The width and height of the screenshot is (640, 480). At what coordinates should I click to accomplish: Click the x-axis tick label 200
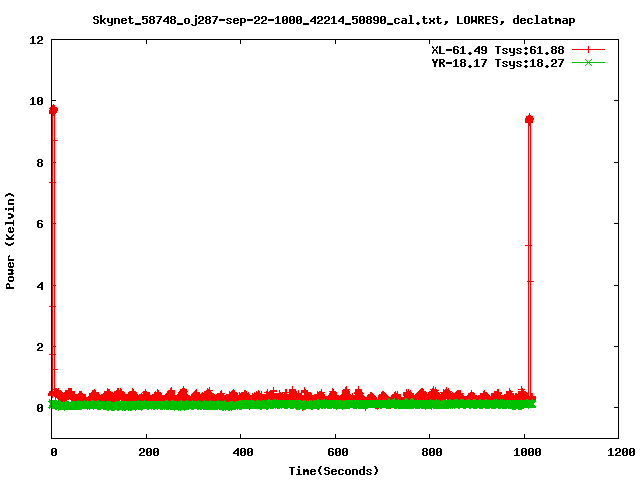[148, 452]
